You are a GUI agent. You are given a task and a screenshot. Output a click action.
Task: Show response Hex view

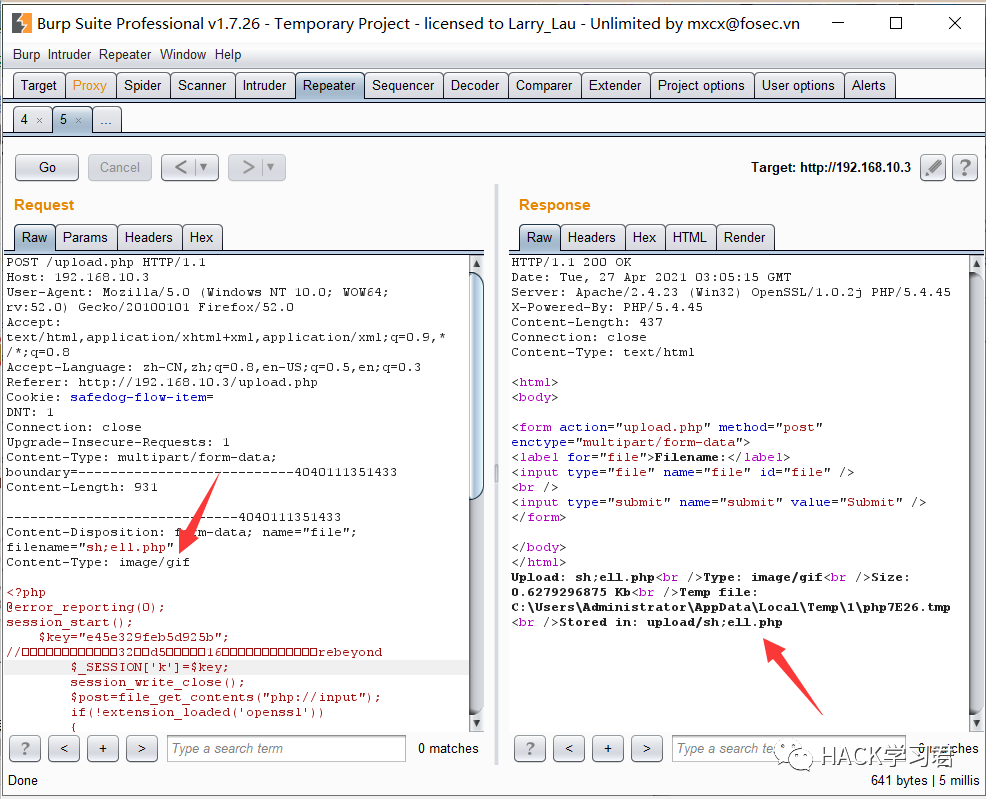point(645,238)
